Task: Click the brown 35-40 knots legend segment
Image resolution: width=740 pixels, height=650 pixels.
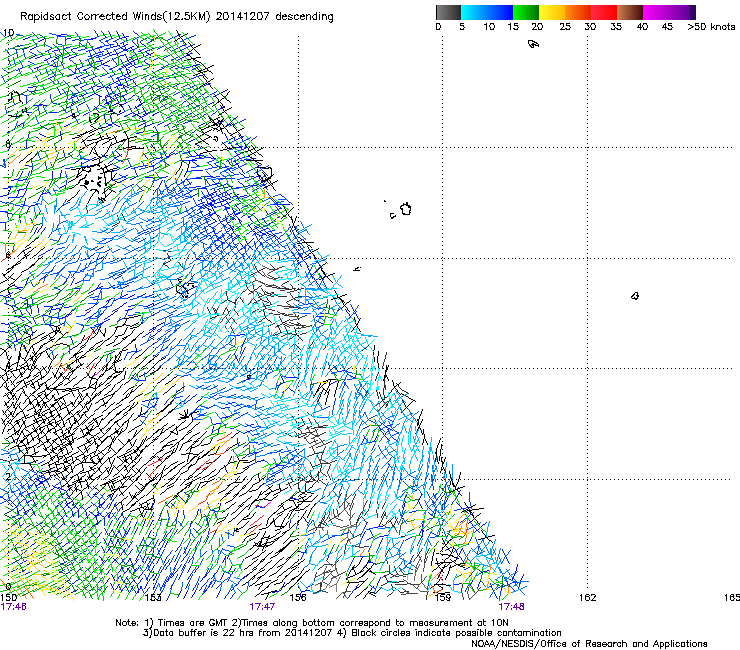Action: (x=630, y=12)
